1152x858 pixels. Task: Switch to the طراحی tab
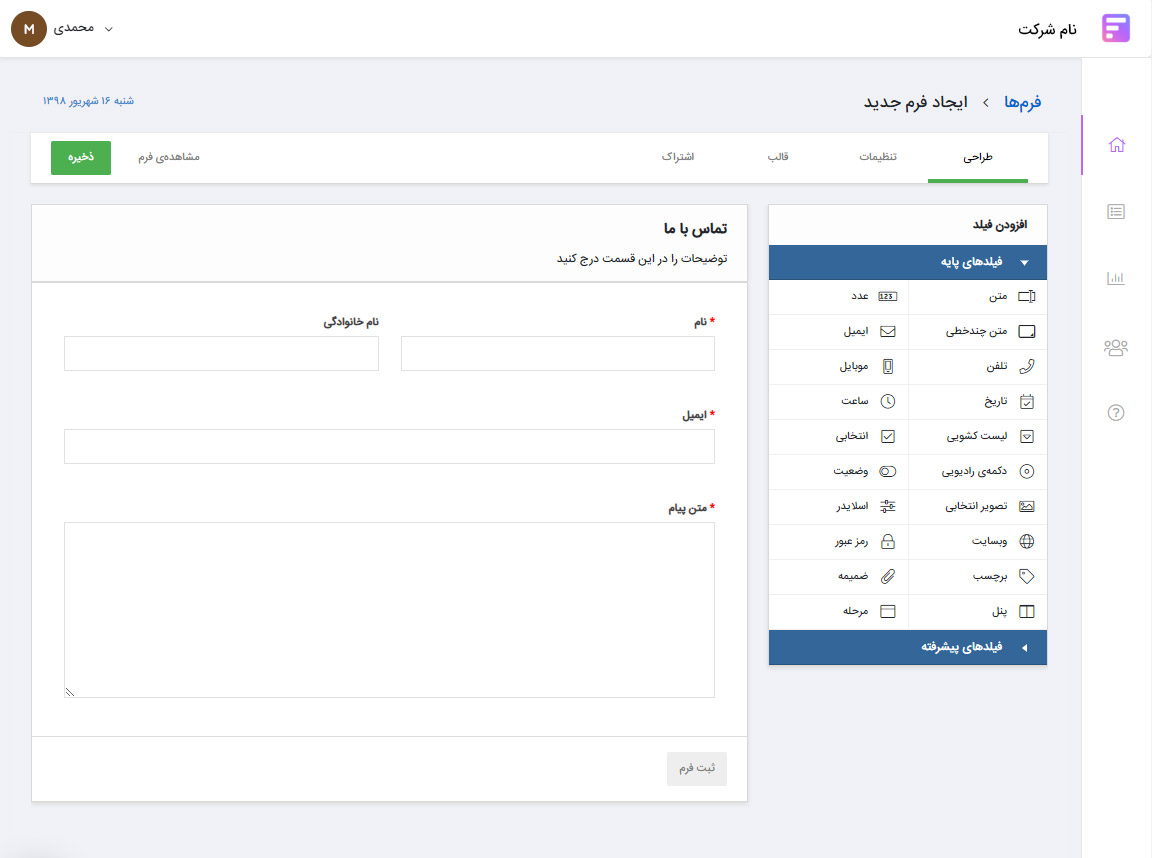(978, 157)
